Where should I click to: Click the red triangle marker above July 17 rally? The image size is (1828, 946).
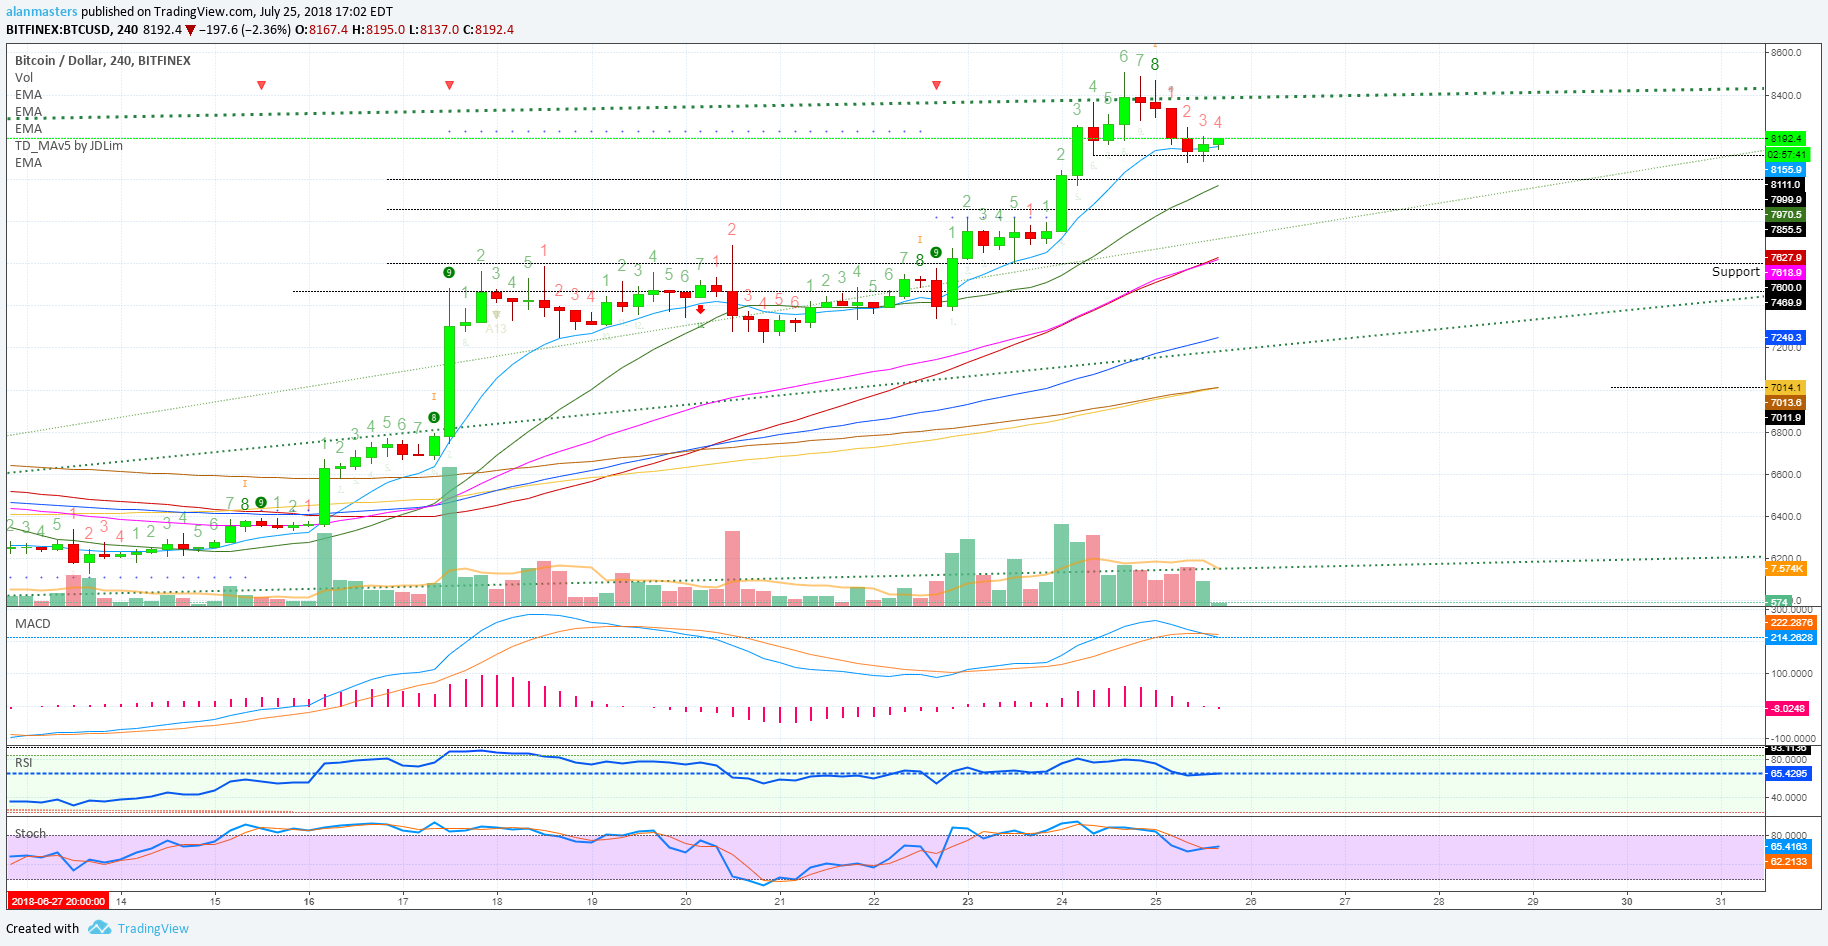pyautogui.click(x=449, y=86)
